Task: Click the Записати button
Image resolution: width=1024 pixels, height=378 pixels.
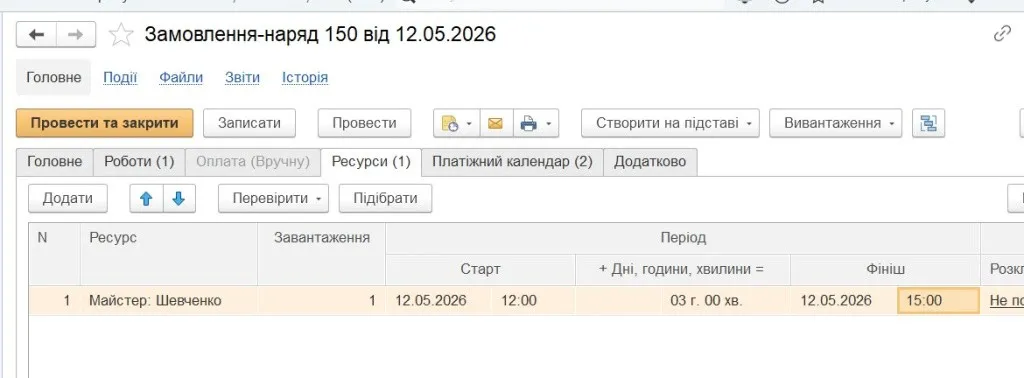Action: 249,123
